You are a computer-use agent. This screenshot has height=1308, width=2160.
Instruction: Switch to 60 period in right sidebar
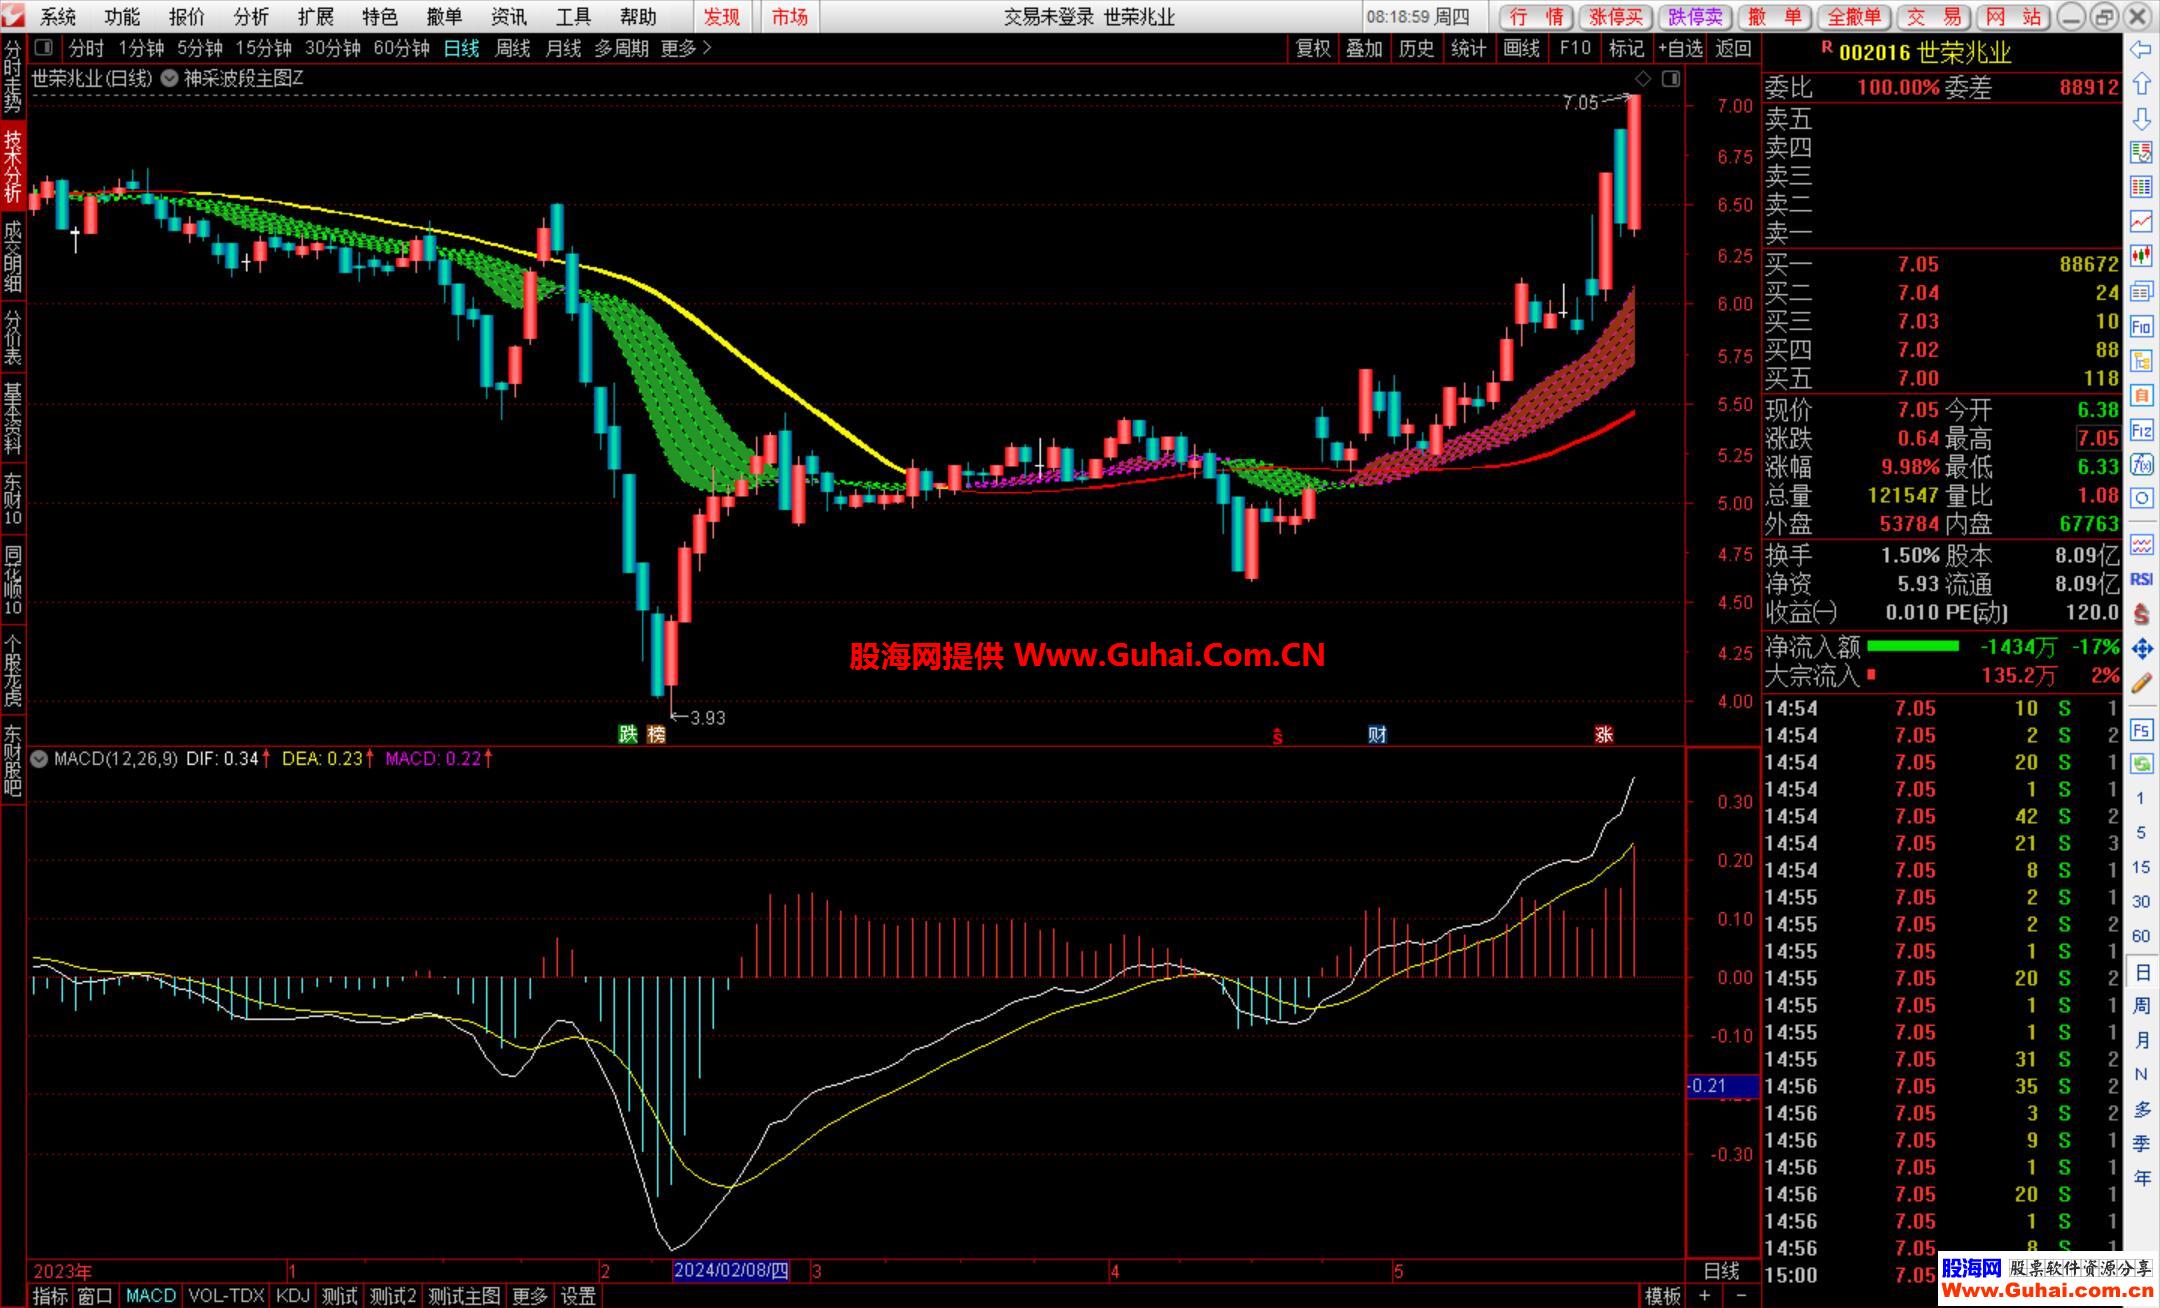[x=2141, y=936]
